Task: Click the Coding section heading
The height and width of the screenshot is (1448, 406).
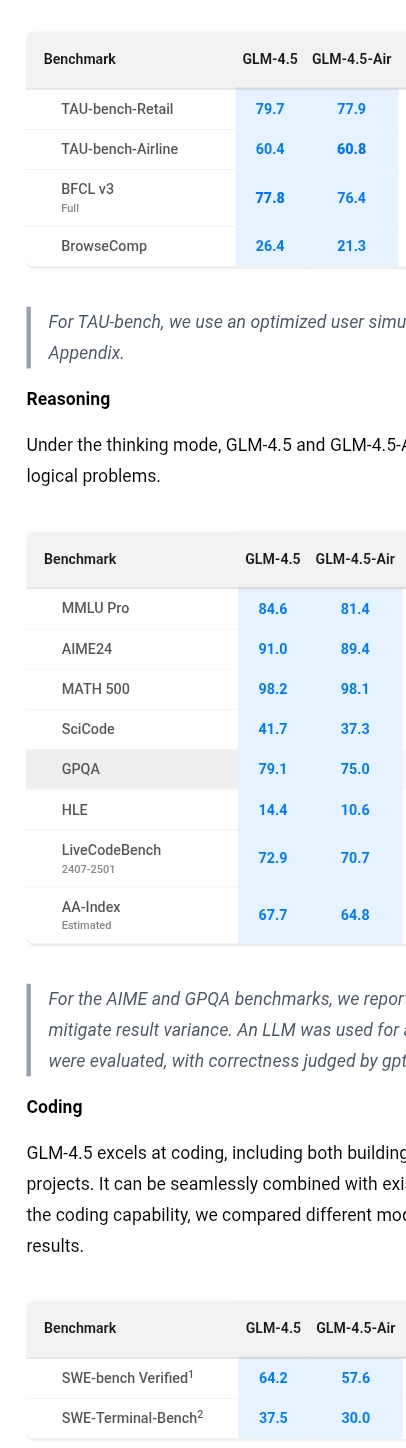Action: pos(54,1107)
